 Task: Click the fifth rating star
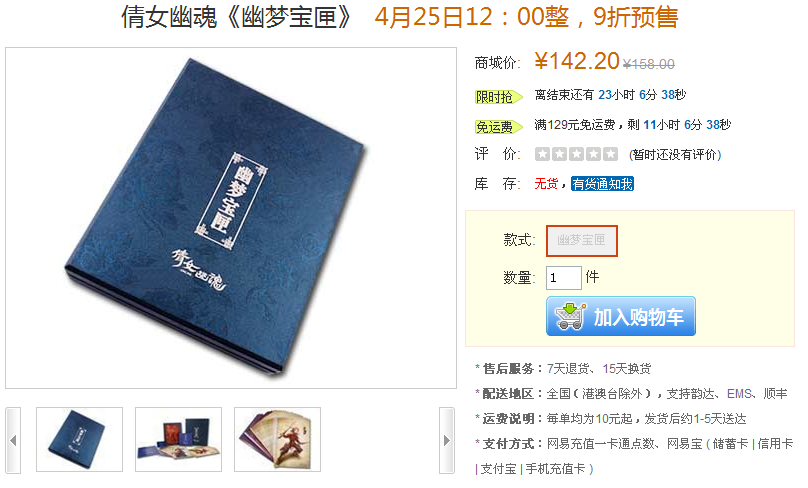coord(611,154)
